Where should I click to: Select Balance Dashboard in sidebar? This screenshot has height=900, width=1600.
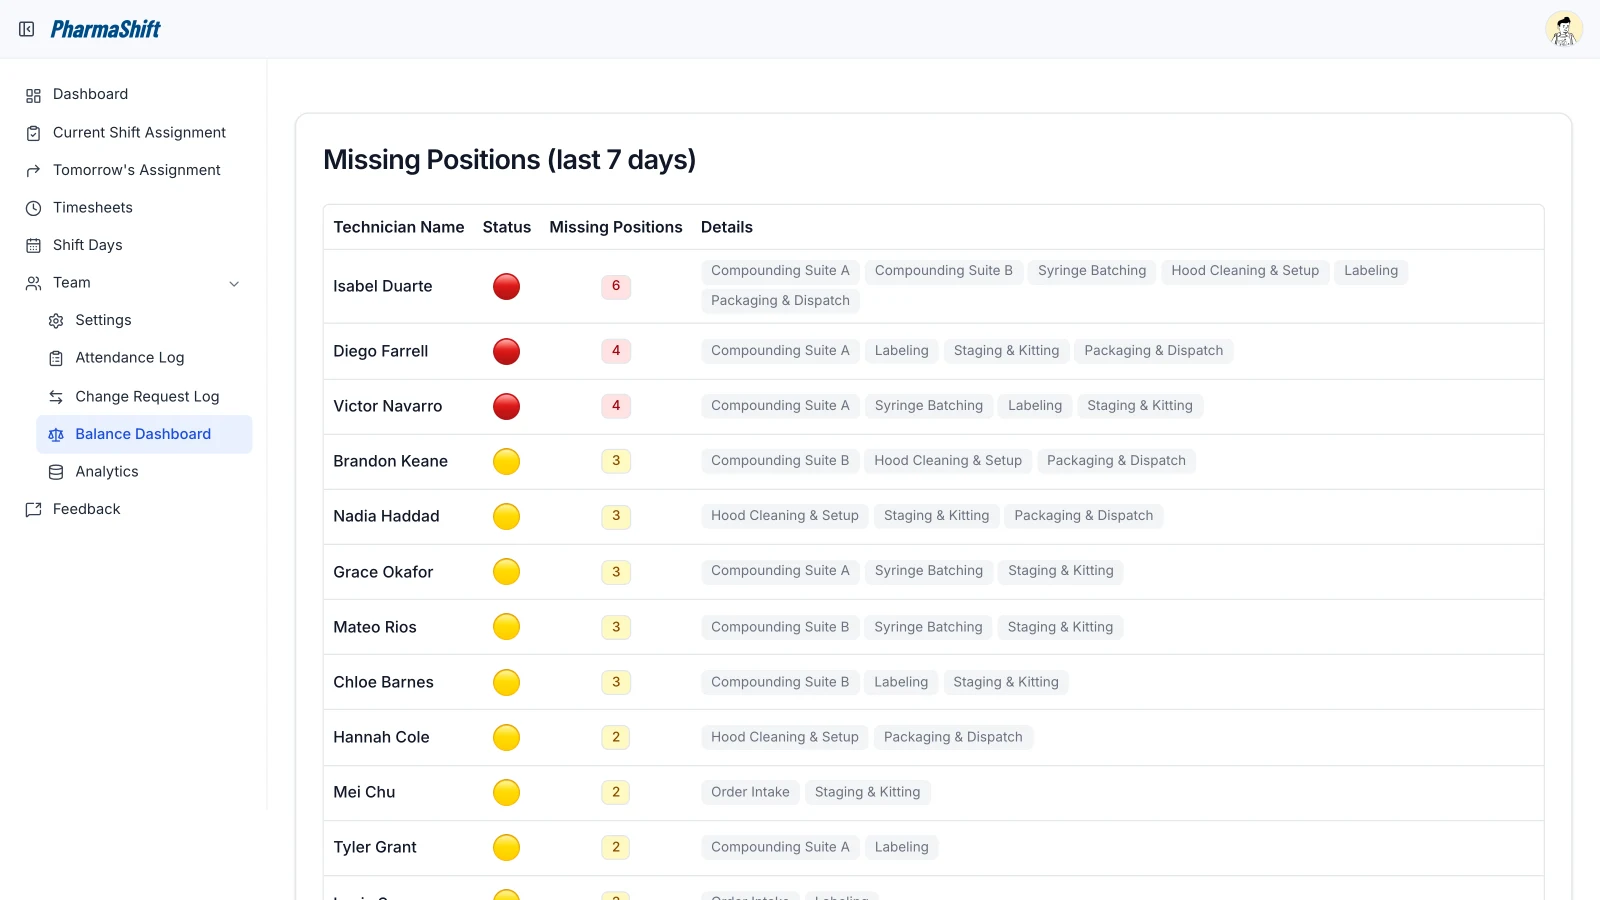144,434
